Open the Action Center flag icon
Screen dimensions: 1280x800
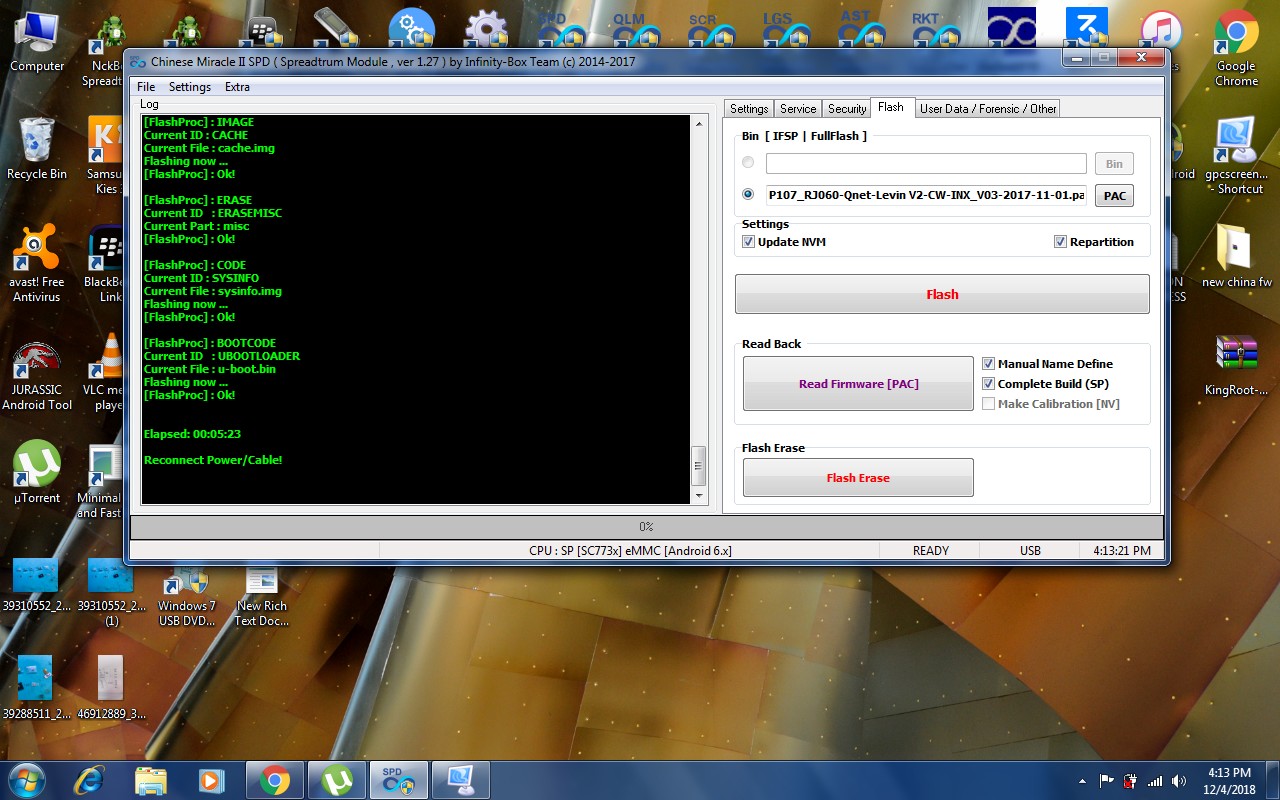coord(1107,781)
